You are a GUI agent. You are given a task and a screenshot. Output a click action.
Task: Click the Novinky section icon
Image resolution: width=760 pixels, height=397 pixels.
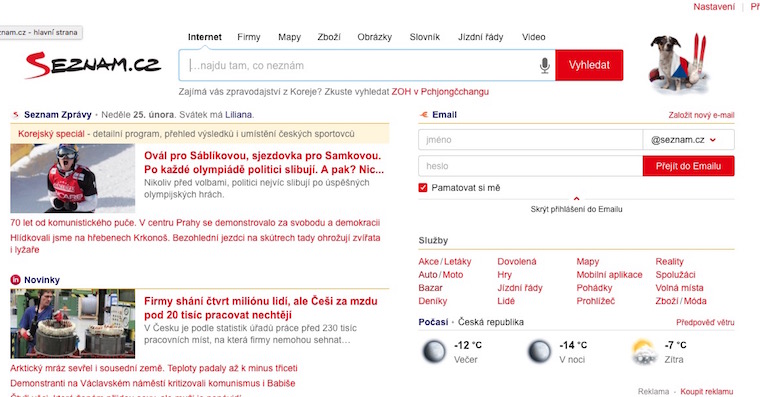(16, 280)
